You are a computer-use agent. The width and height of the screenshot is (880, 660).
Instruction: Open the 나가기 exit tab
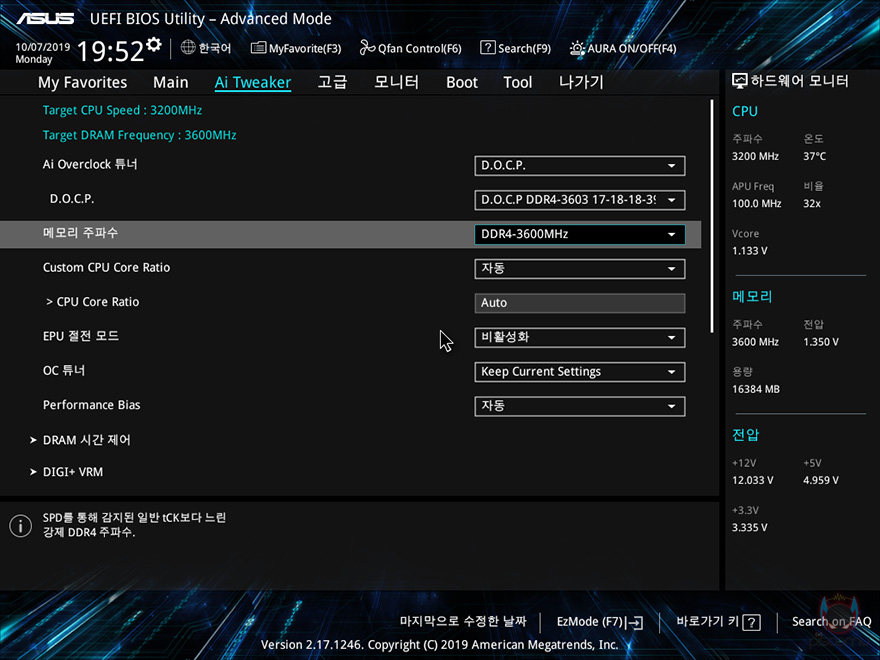(581, 82)
